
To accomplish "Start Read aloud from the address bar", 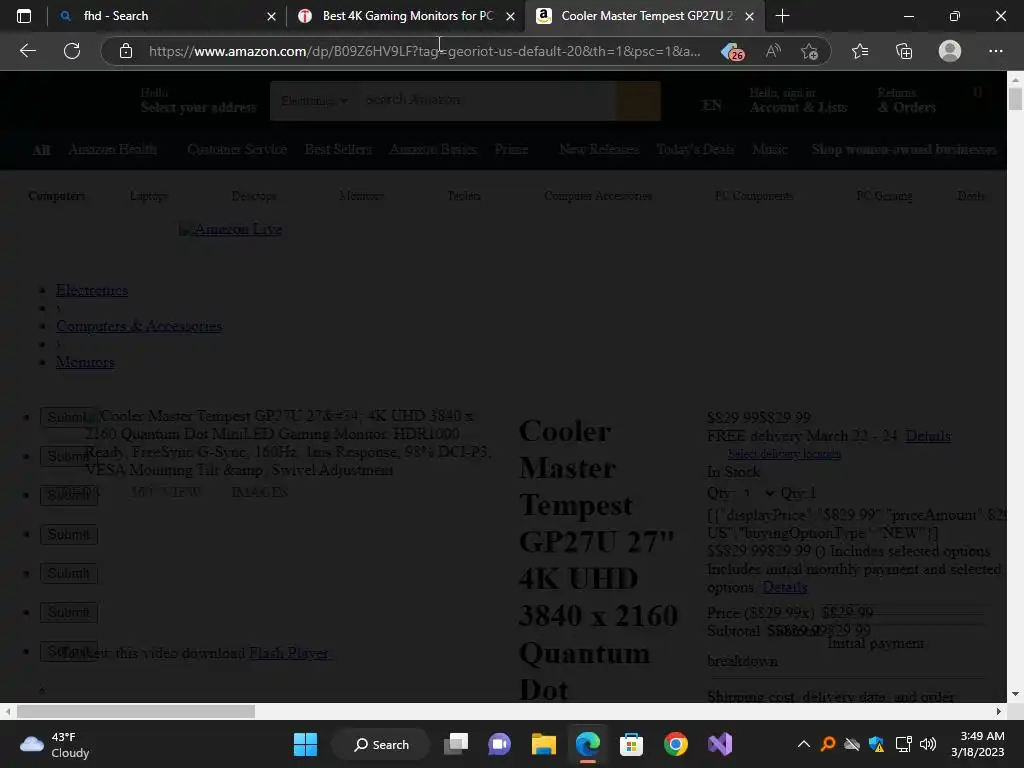I will coord(773,51).
